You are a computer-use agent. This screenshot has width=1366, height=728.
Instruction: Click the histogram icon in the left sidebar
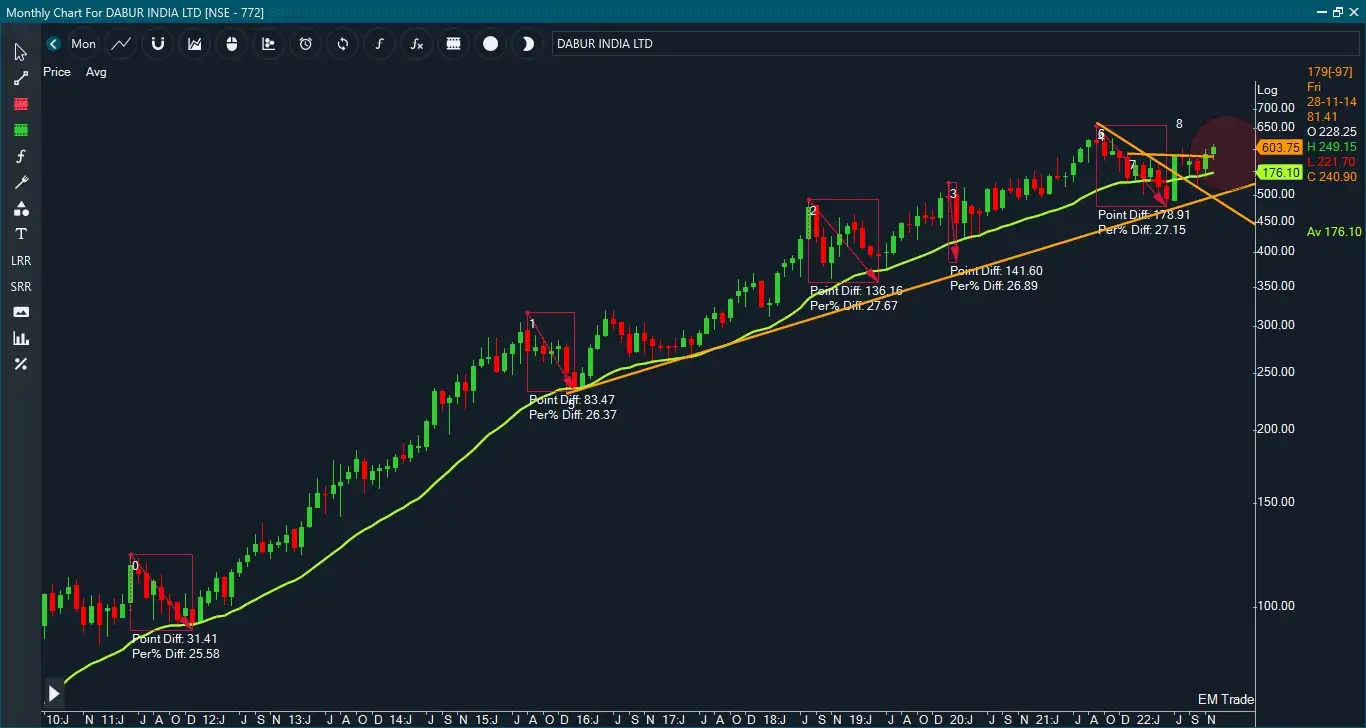click(20, 337)
